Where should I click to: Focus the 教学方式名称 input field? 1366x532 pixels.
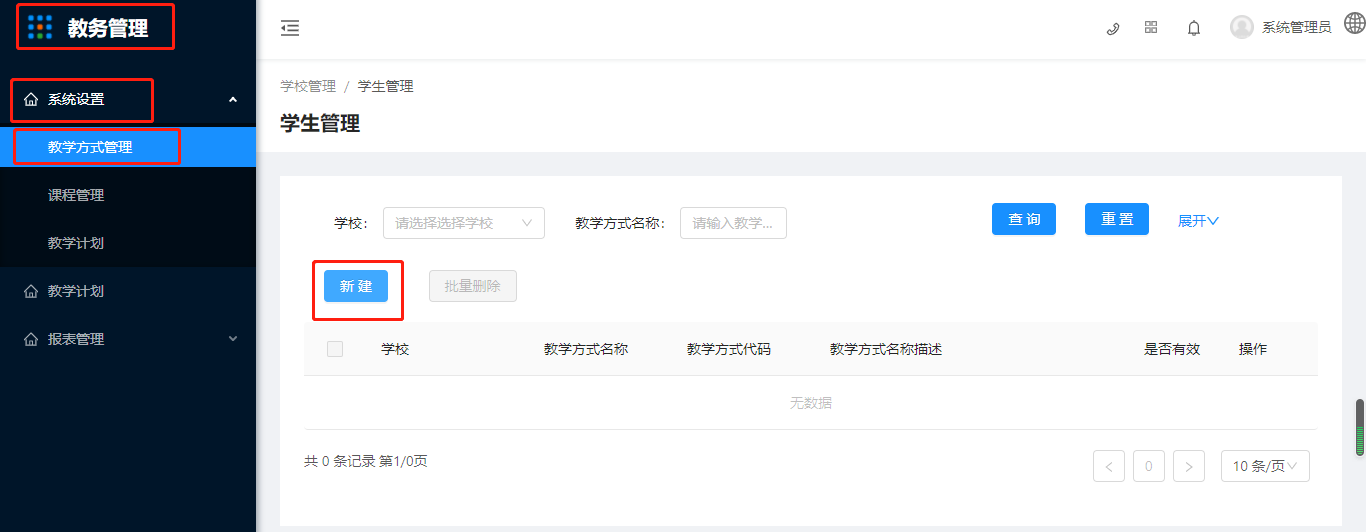coord(733,223)
